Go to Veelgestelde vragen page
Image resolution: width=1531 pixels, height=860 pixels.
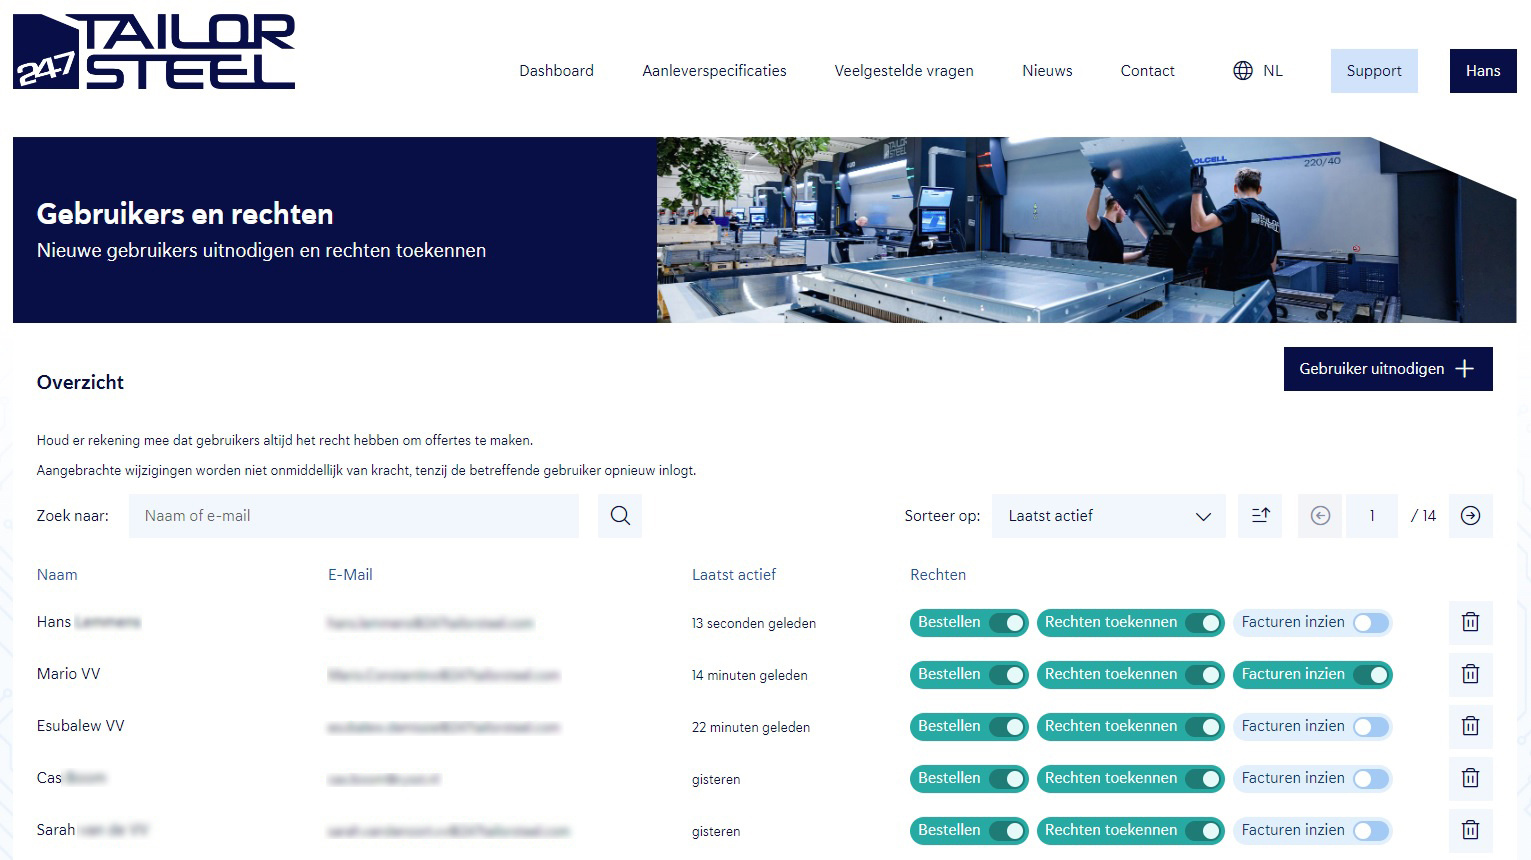click(904, 71)
